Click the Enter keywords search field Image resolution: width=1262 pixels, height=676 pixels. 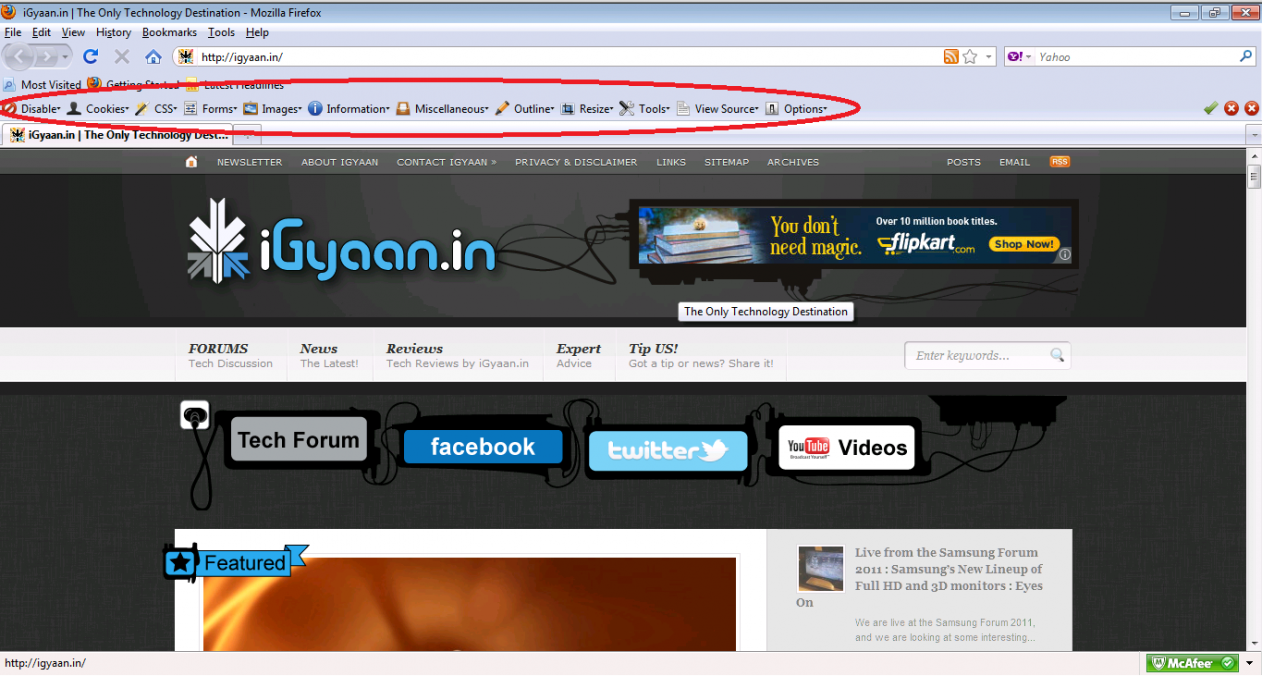(x=978, y=355)
